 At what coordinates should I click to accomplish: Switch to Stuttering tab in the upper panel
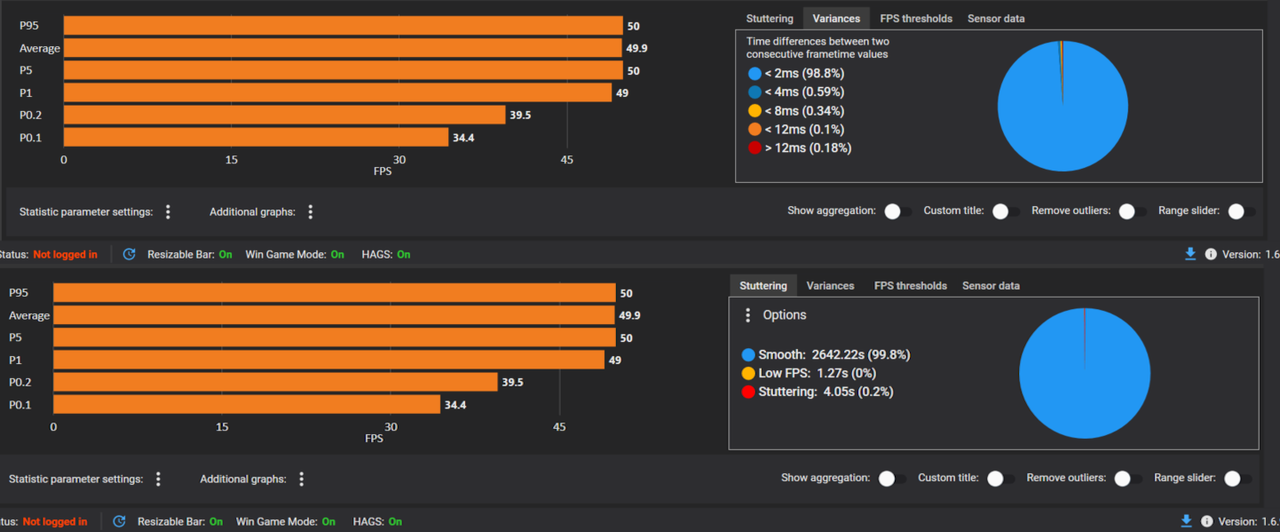[769, 18]
